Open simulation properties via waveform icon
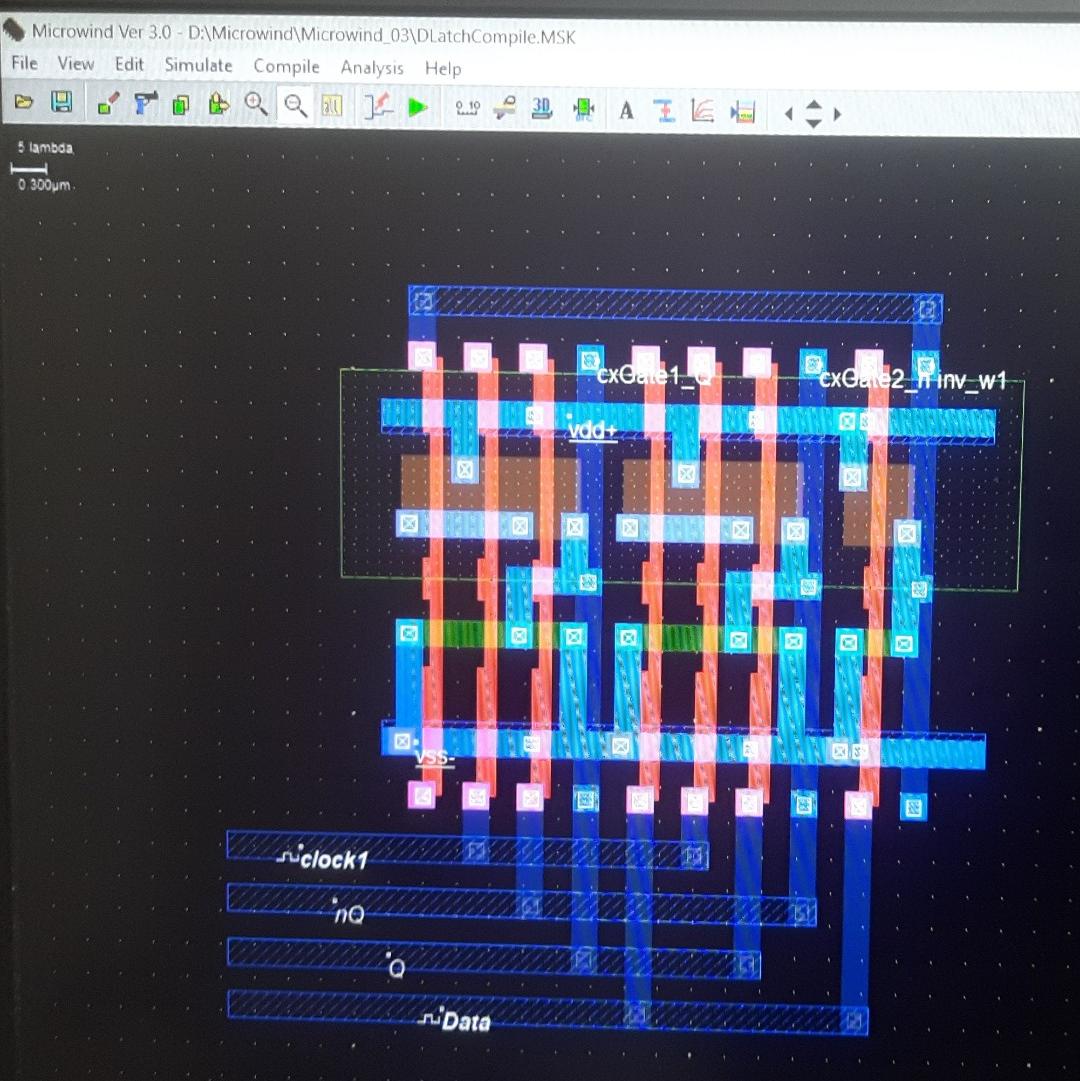 378,106
